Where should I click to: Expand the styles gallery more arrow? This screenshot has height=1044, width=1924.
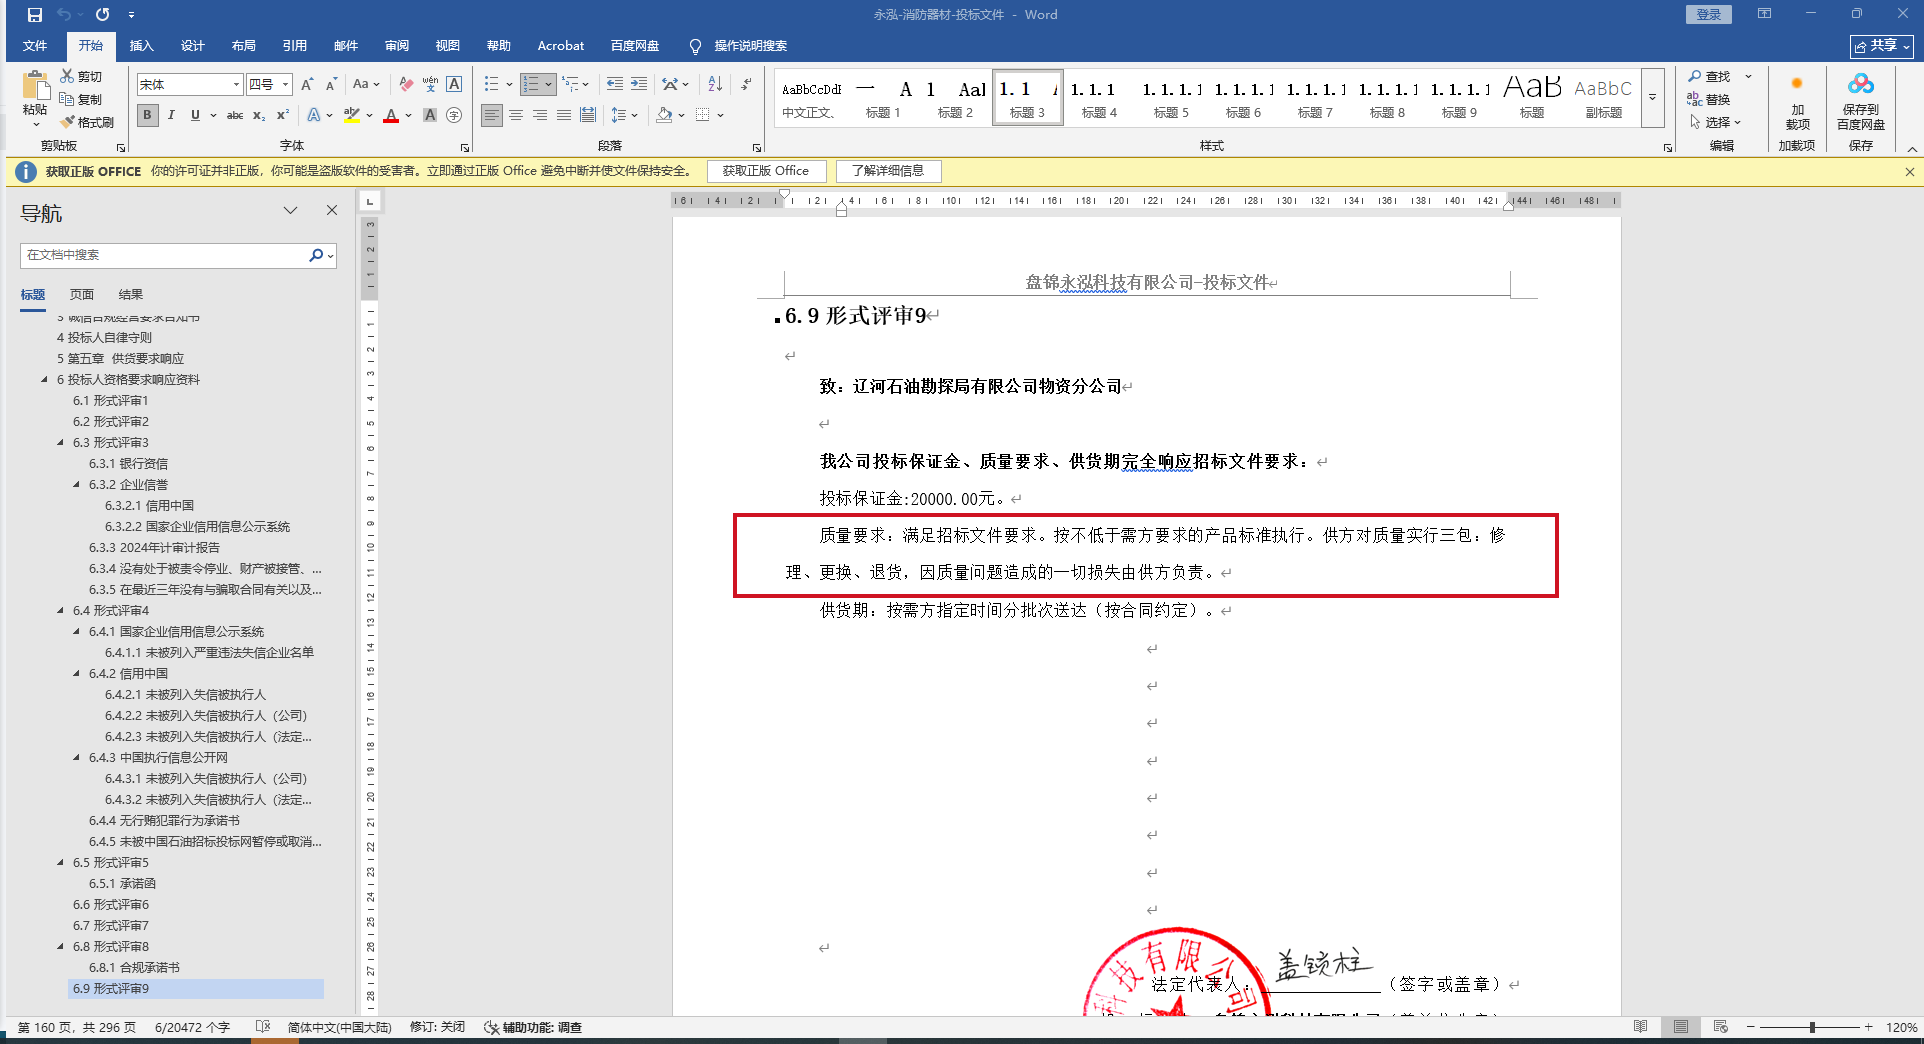point(1653,97)
